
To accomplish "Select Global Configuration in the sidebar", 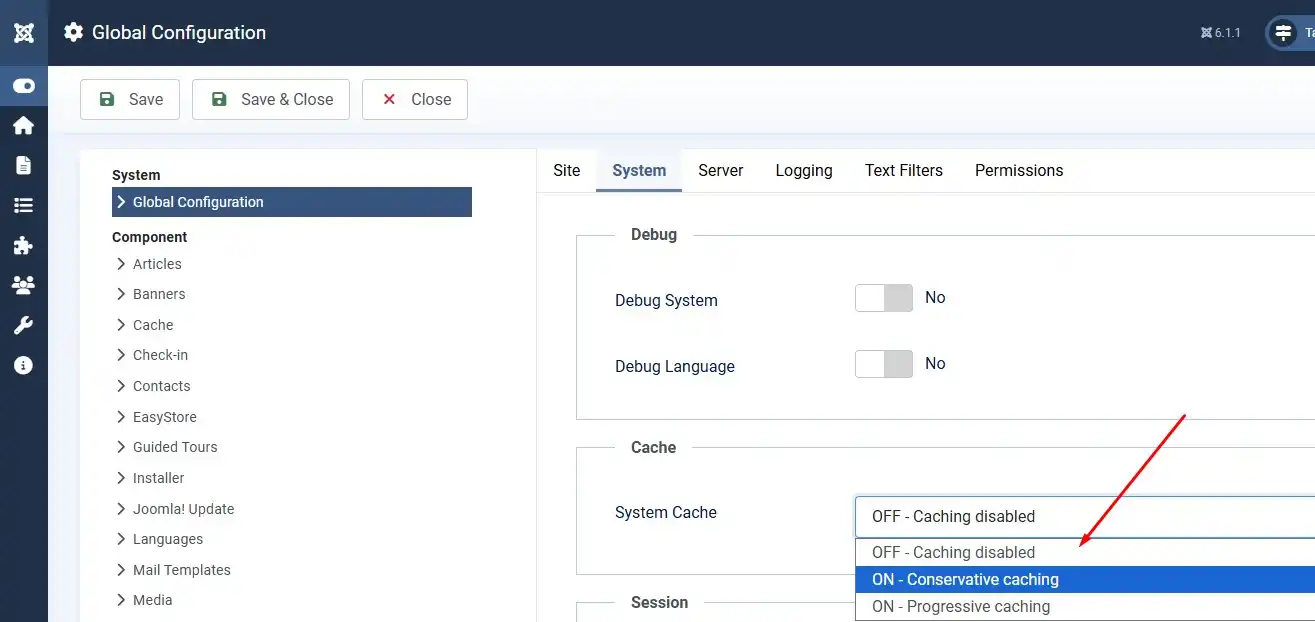I will click(x=292, y=202).
